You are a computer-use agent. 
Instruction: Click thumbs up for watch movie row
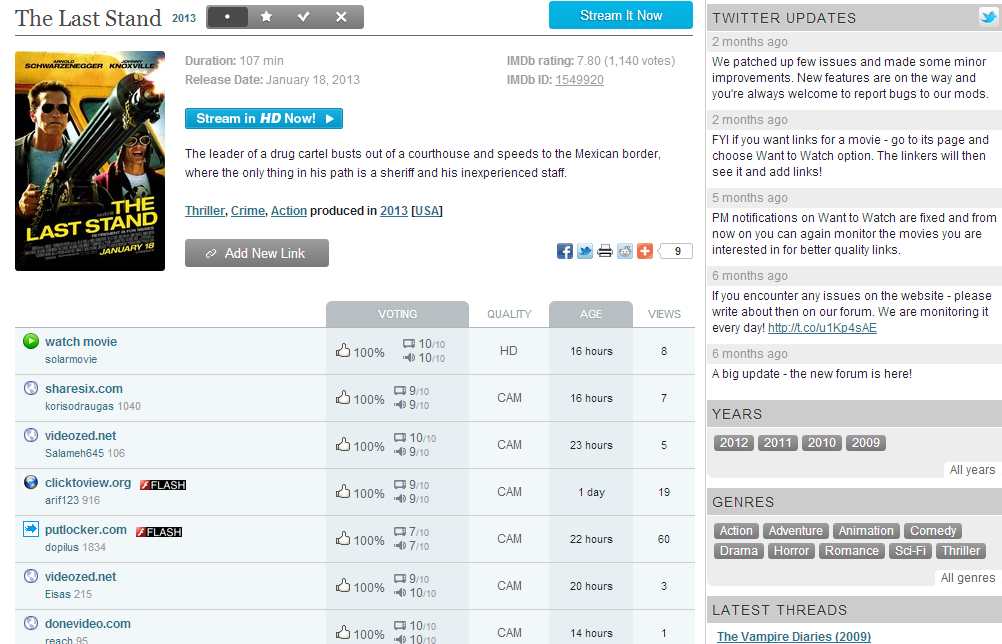coord(343,350)
